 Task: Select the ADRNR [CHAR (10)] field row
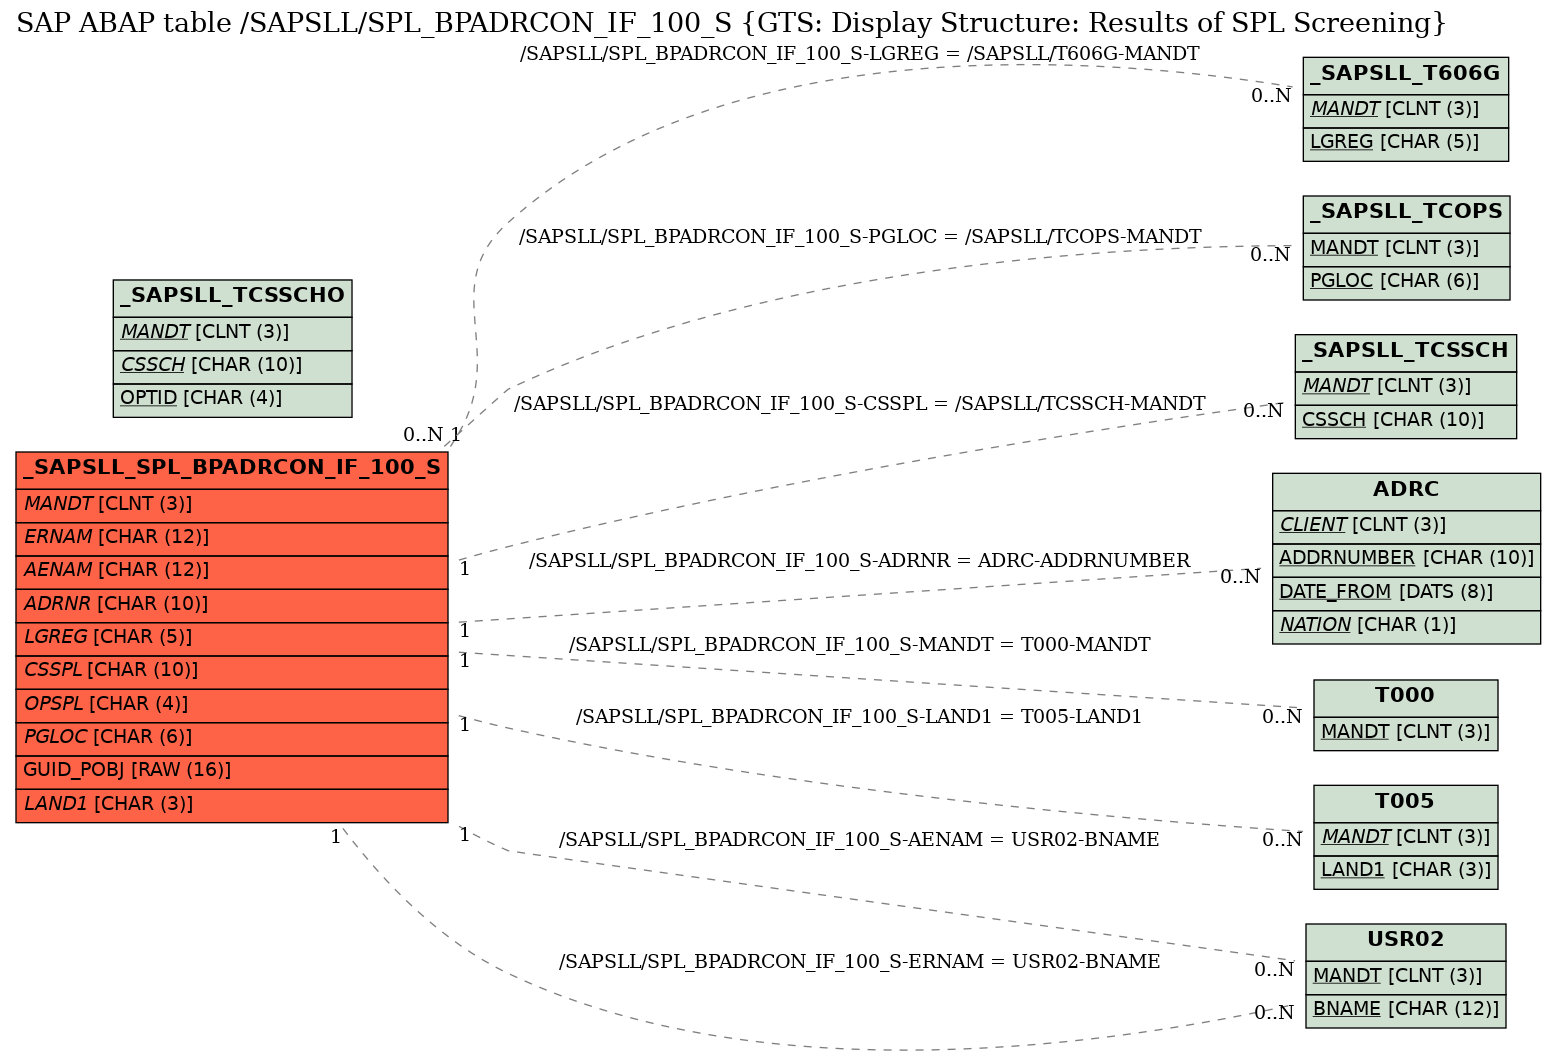232,604
